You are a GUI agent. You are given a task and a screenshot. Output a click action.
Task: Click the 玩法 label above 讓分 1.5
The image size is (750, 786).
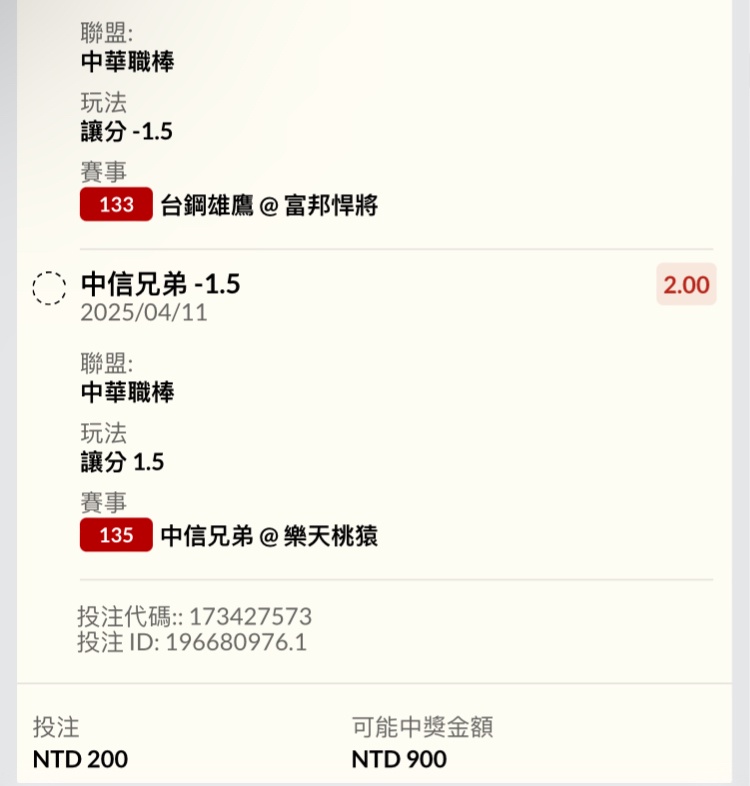click(103, 433)
